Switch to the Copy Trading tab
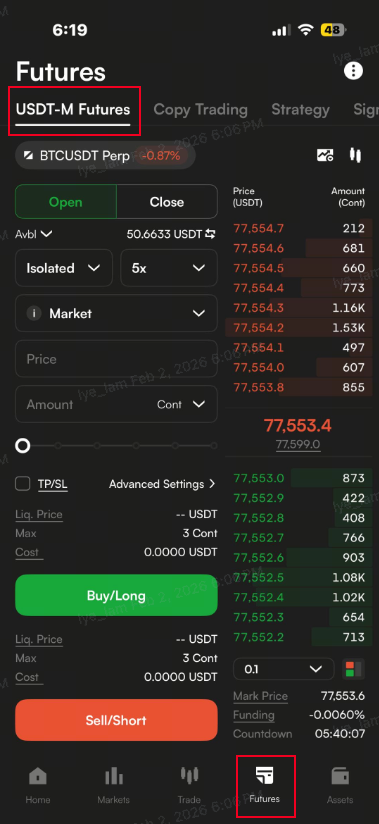 200,109
